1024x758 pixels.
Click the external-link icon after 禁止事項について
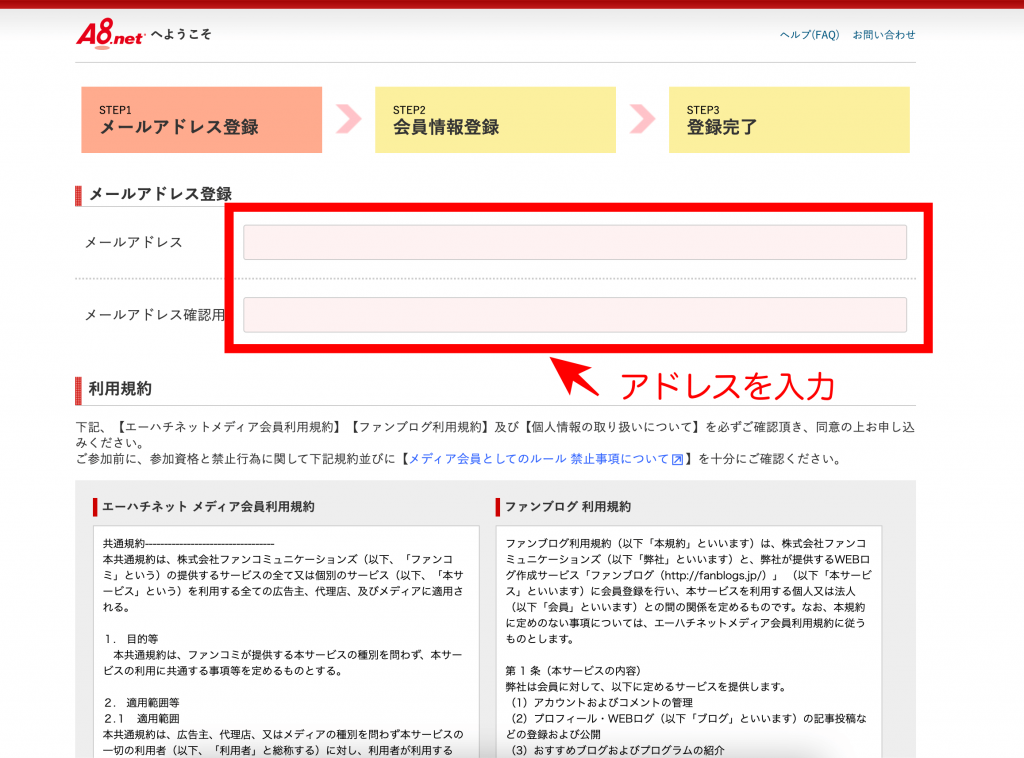677,460
